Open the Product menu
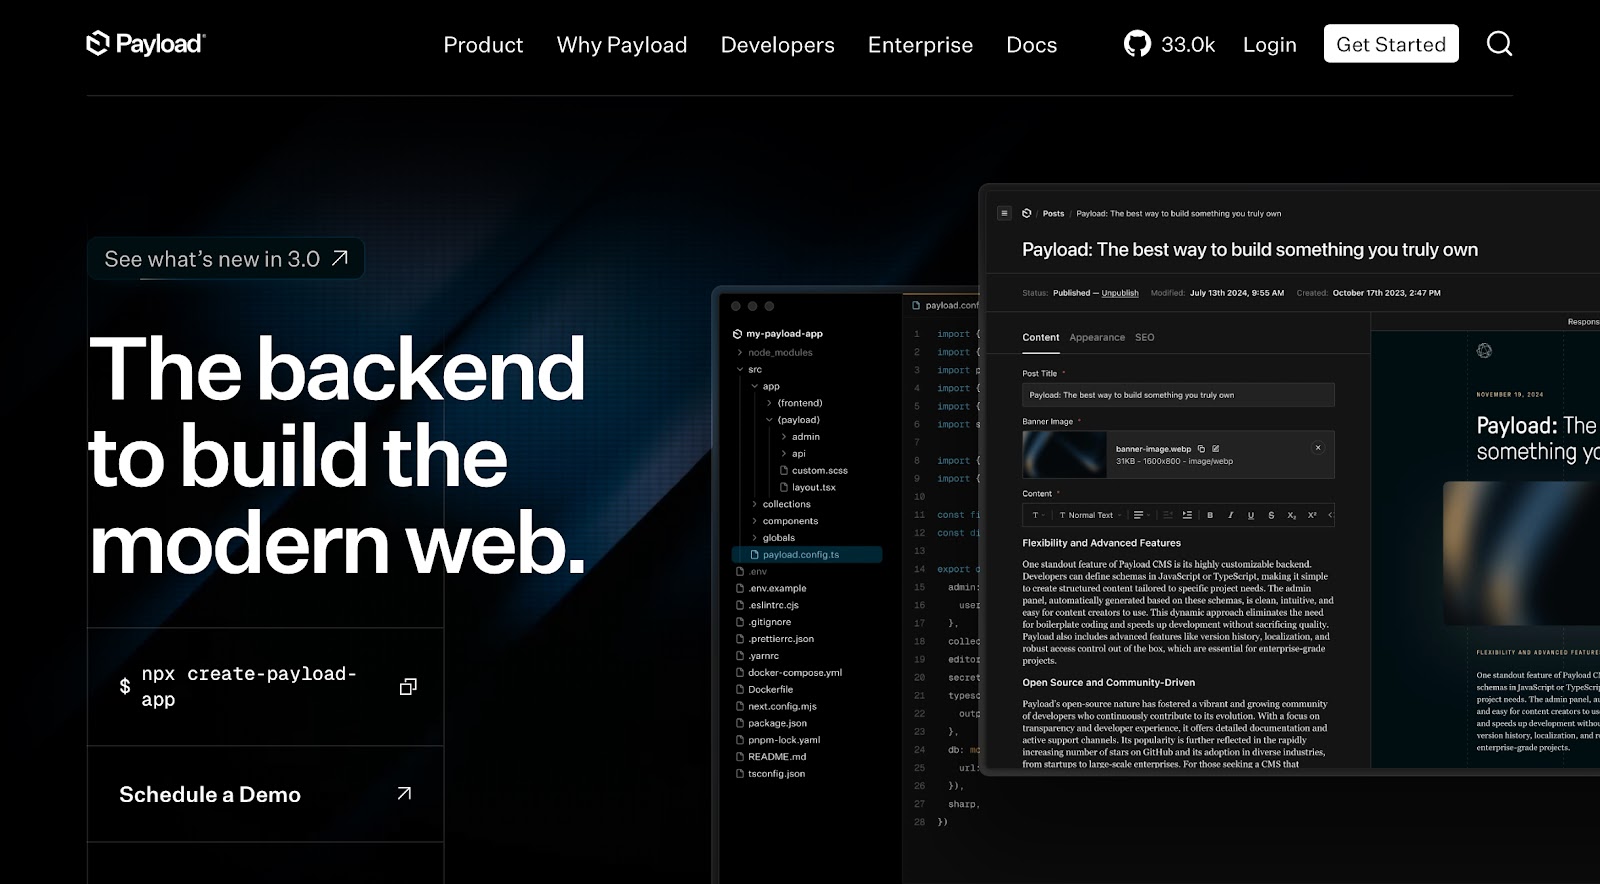This screenshot has width=1600, height=884. [483, 45]
